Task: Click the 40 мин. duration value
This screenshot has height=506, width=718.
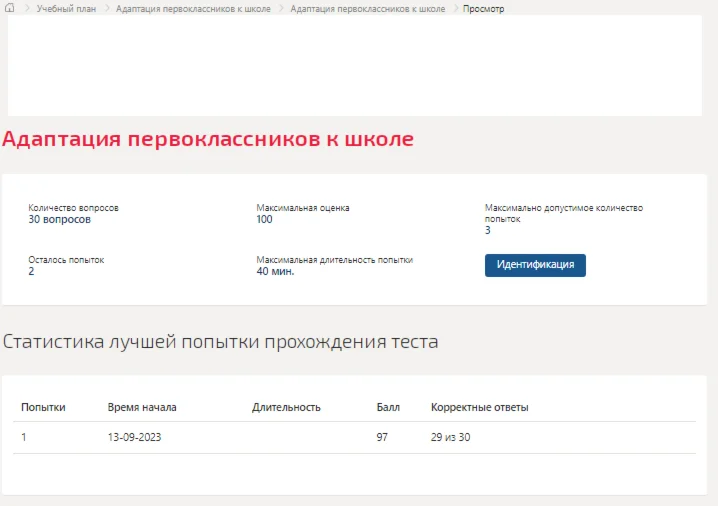Action: click(x=275, y=272)
